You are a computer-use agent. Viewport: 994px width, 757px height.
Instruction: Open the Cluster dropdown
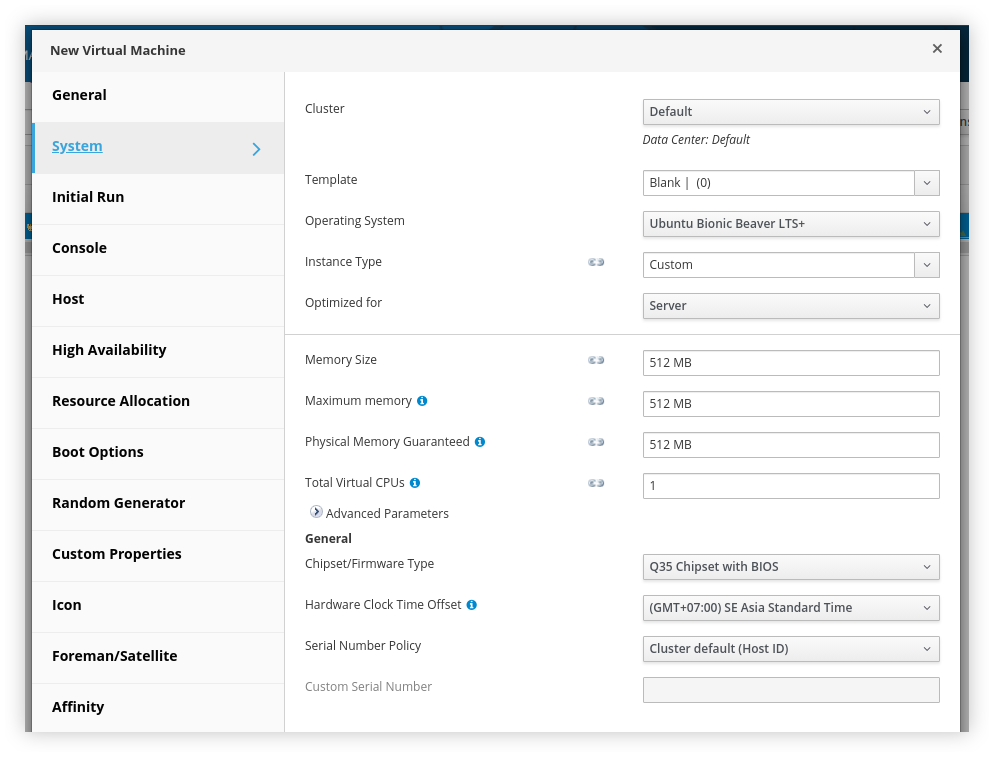790,112
